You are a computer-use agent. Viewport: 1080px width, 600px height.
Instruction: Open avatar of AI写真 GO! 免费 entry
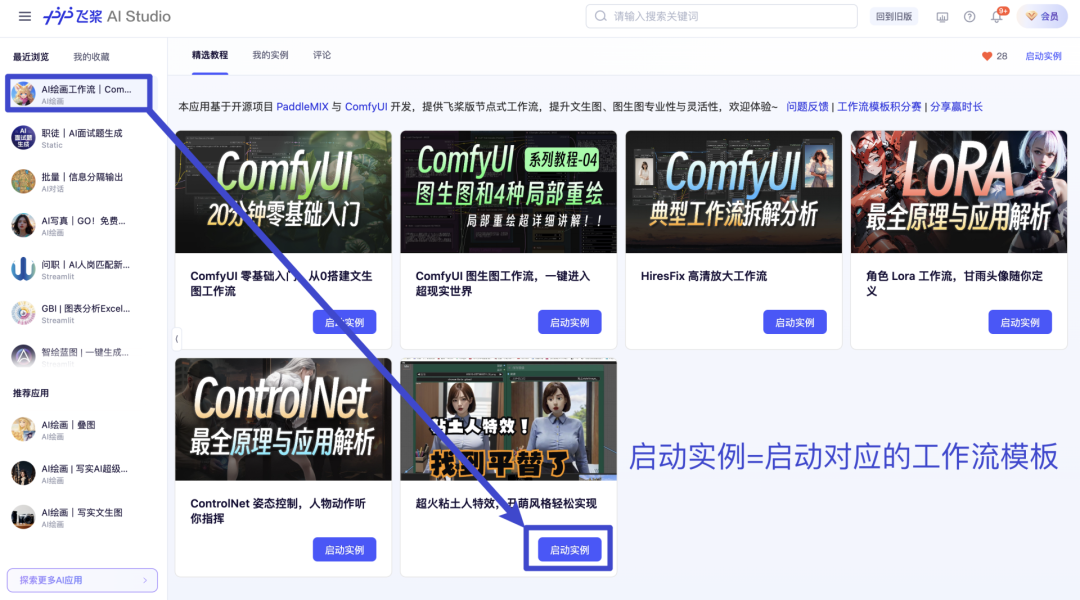tap(23, 225)
